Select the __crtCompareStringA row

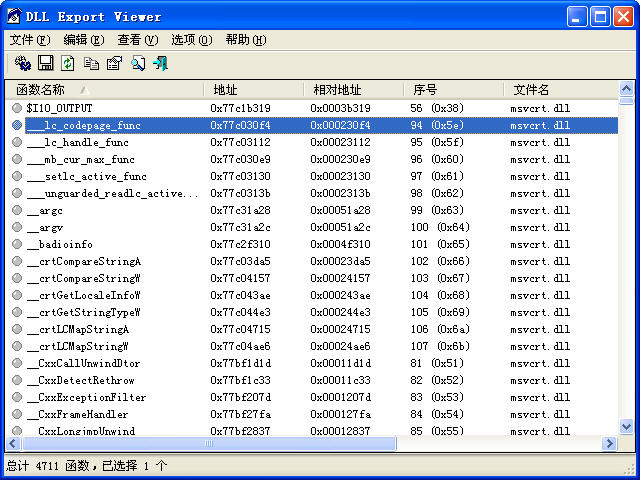click(312, 261)
